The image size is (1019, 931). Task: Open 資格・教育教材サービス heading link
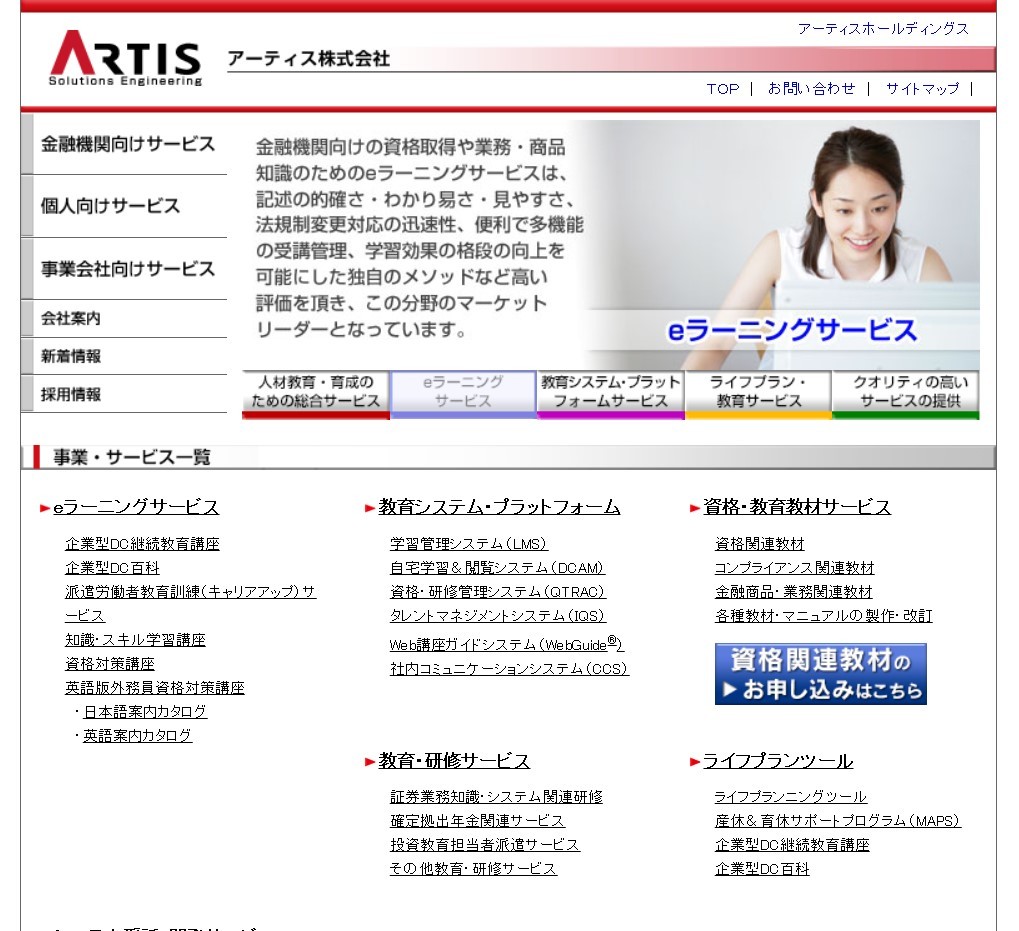tap(797, 507)
